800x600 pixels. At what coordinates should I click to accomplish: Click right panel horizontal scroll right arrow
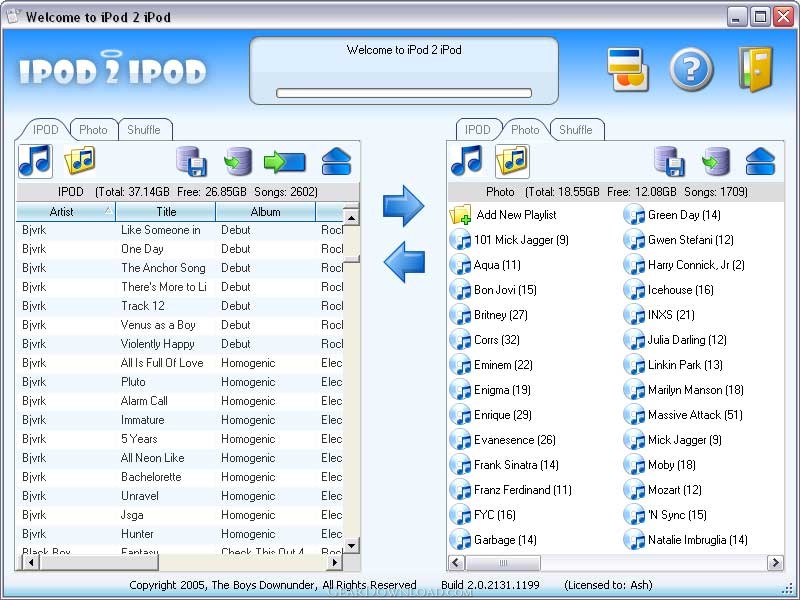776,563
